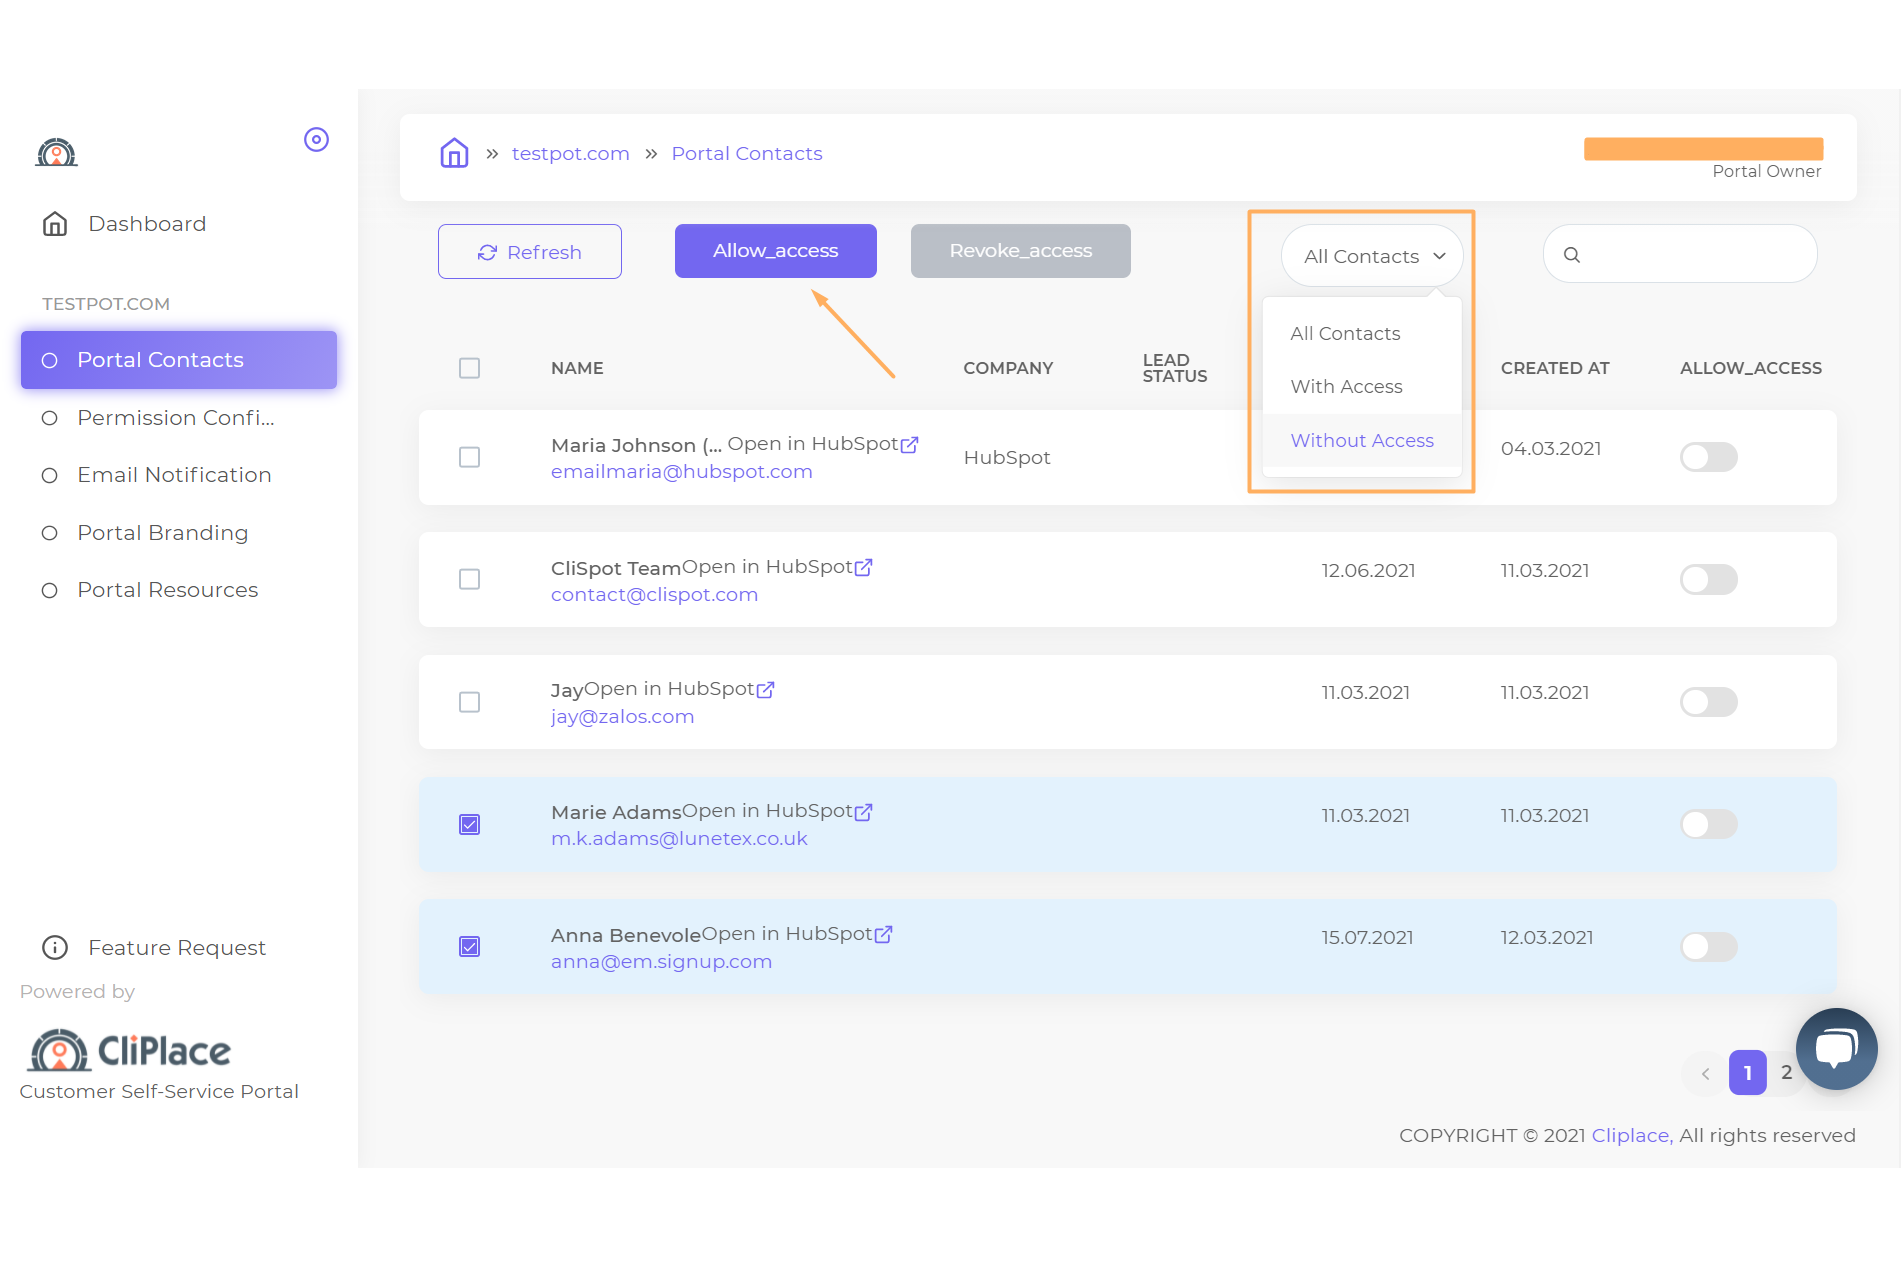This screenshot has width=1901, height=1267.
Task: Click the sidebar collapse target icon
Action: 316,140
